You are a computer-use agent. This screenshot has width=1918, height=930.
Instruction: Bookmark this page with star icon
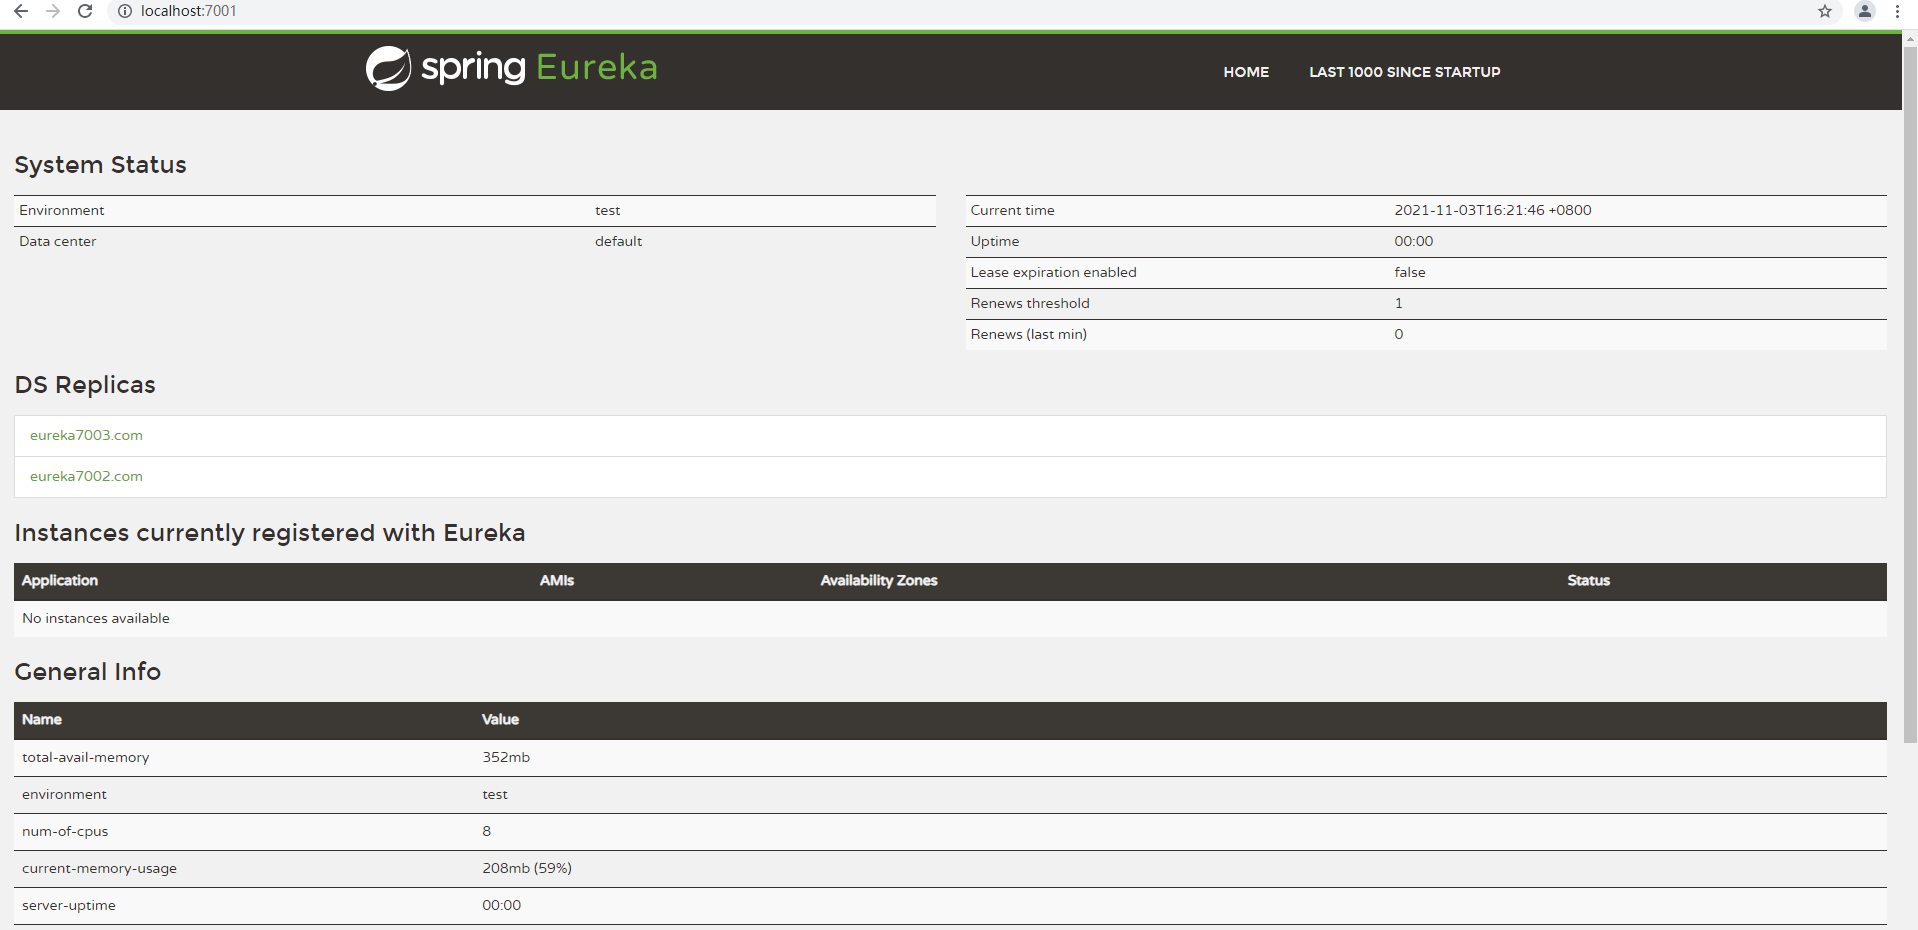pyautogui.click(x=1825, y=11)
